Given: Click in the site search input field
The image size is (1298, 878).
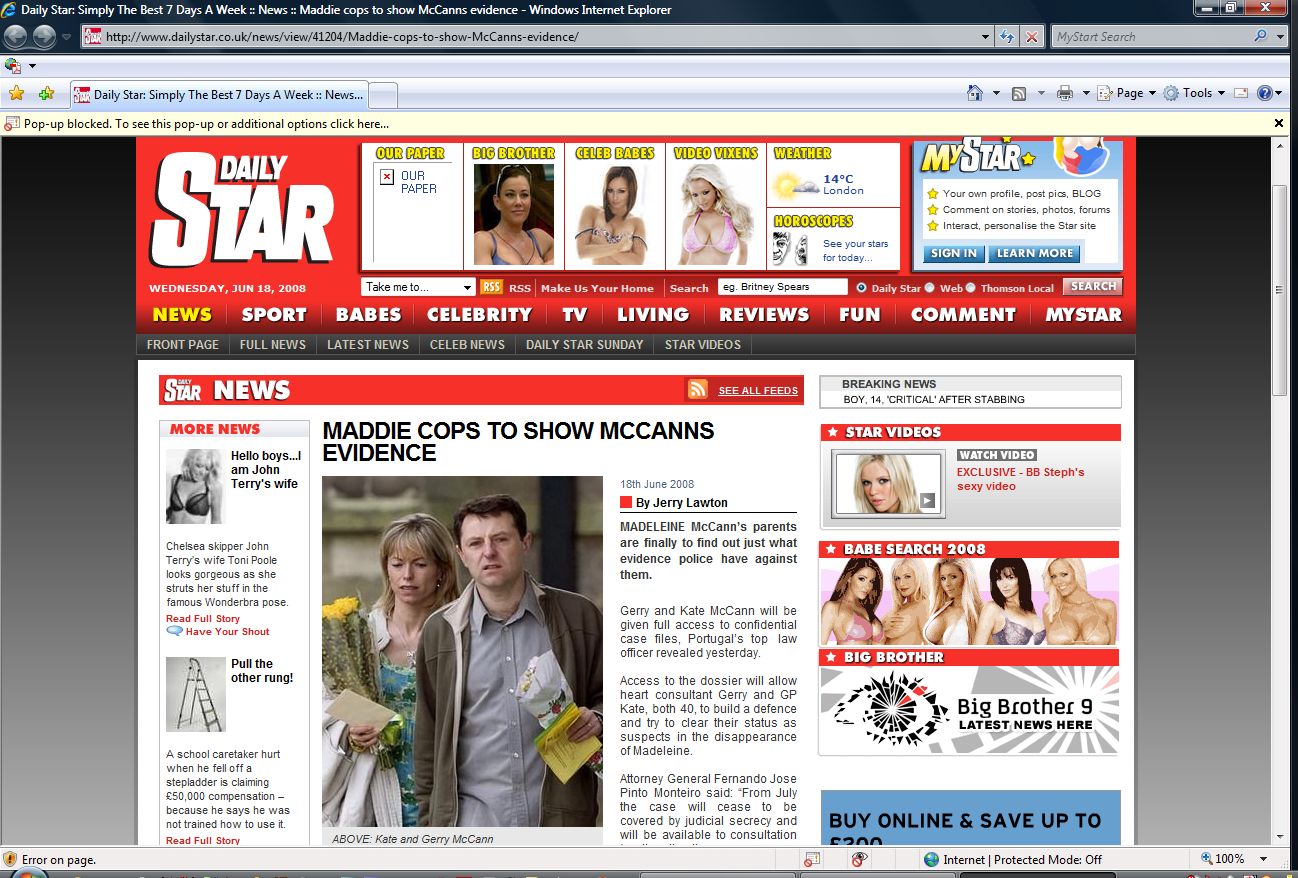Looking at the screenshot, I should tap(782, 287).
